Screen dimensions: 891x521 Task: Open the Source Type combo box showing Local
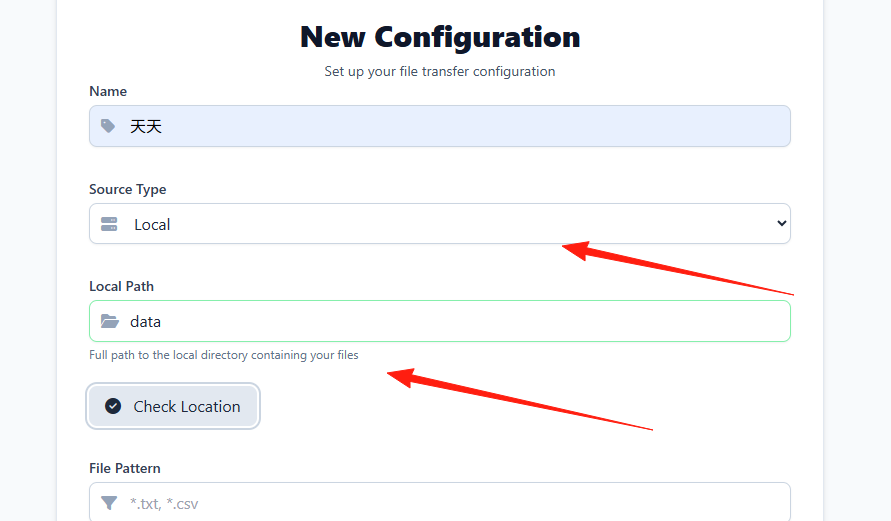tap(440, 224)
